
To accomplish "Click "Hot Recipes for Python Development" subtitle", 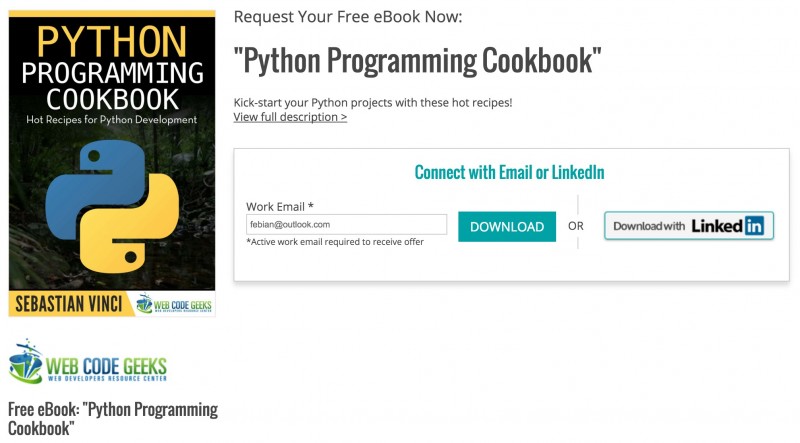I will [x=112, y=120].
